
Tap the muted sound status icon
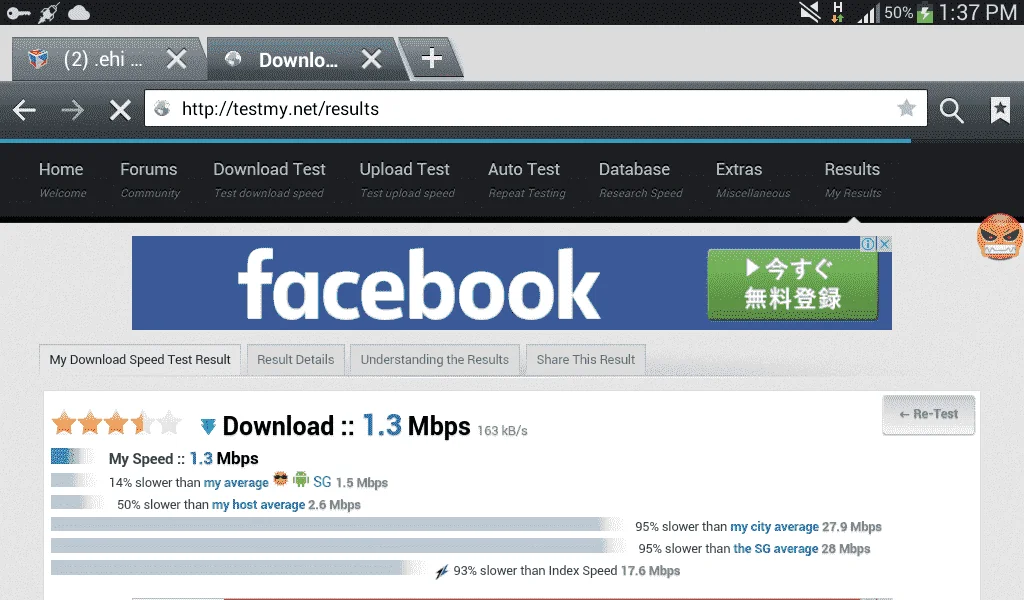(810, 12)
